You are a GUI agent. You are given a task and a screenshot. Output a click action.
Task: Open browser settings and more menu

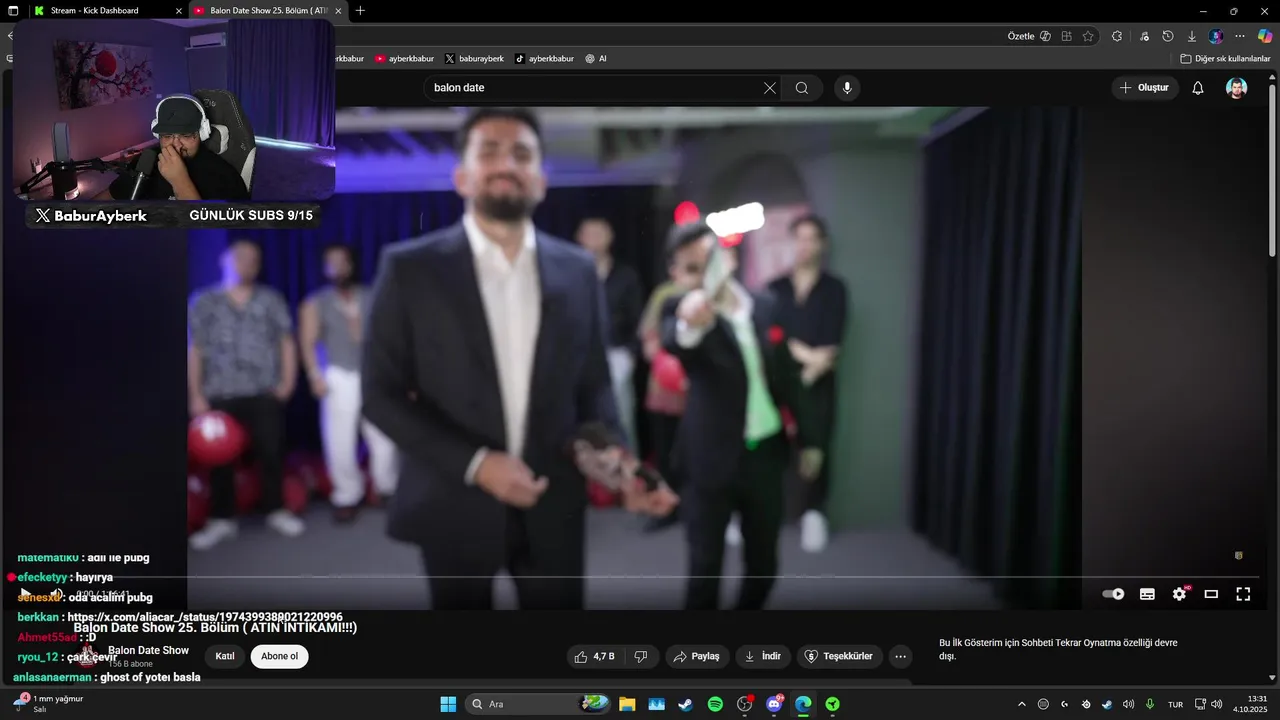pyautogui.click(x=1240, y=36)
